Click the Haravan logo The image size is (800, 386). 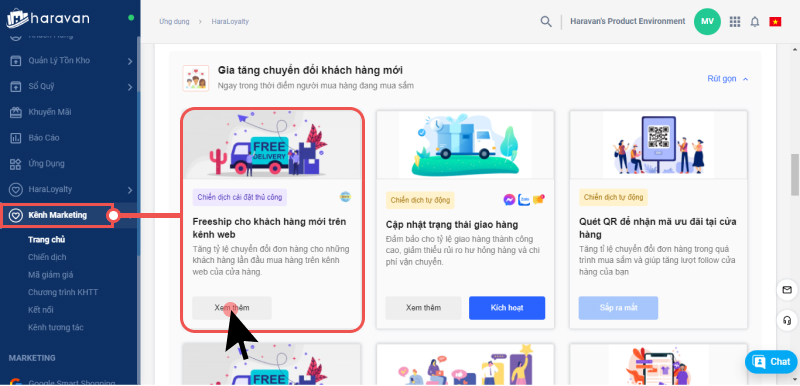click(x=48, y=18)
